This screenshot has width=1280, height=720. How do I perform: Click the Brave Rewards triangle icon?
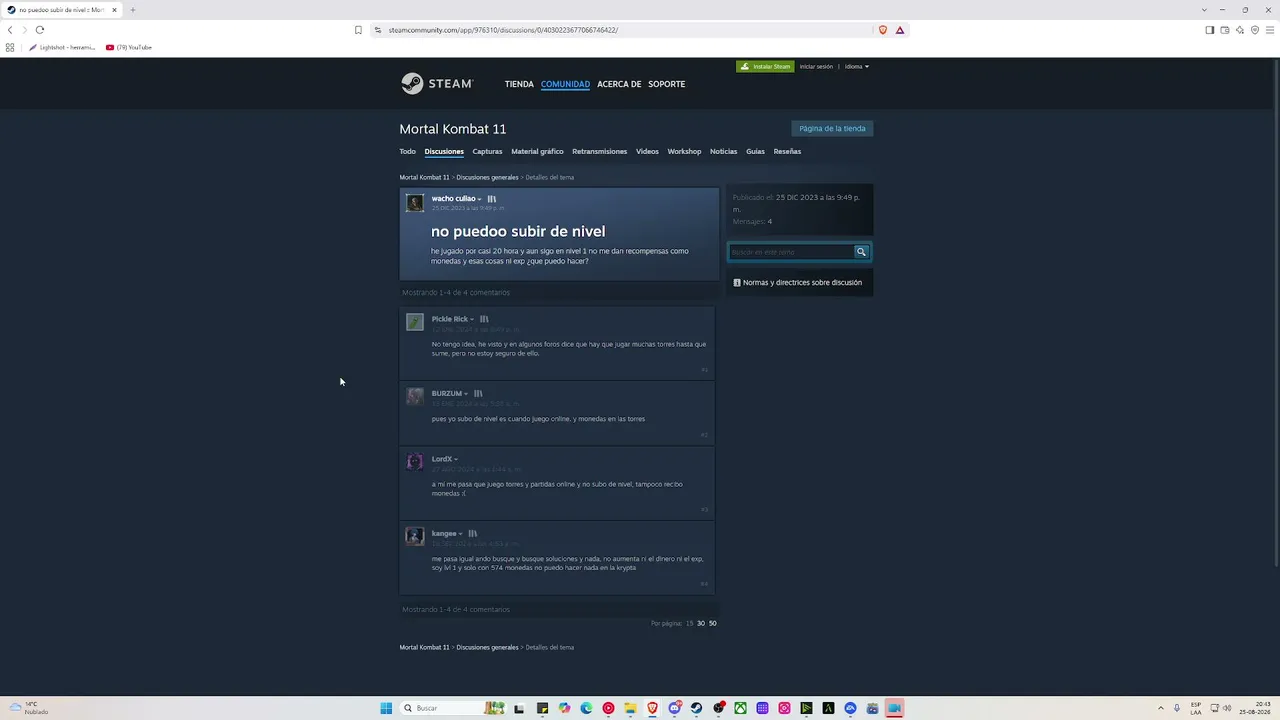(900, 30)
